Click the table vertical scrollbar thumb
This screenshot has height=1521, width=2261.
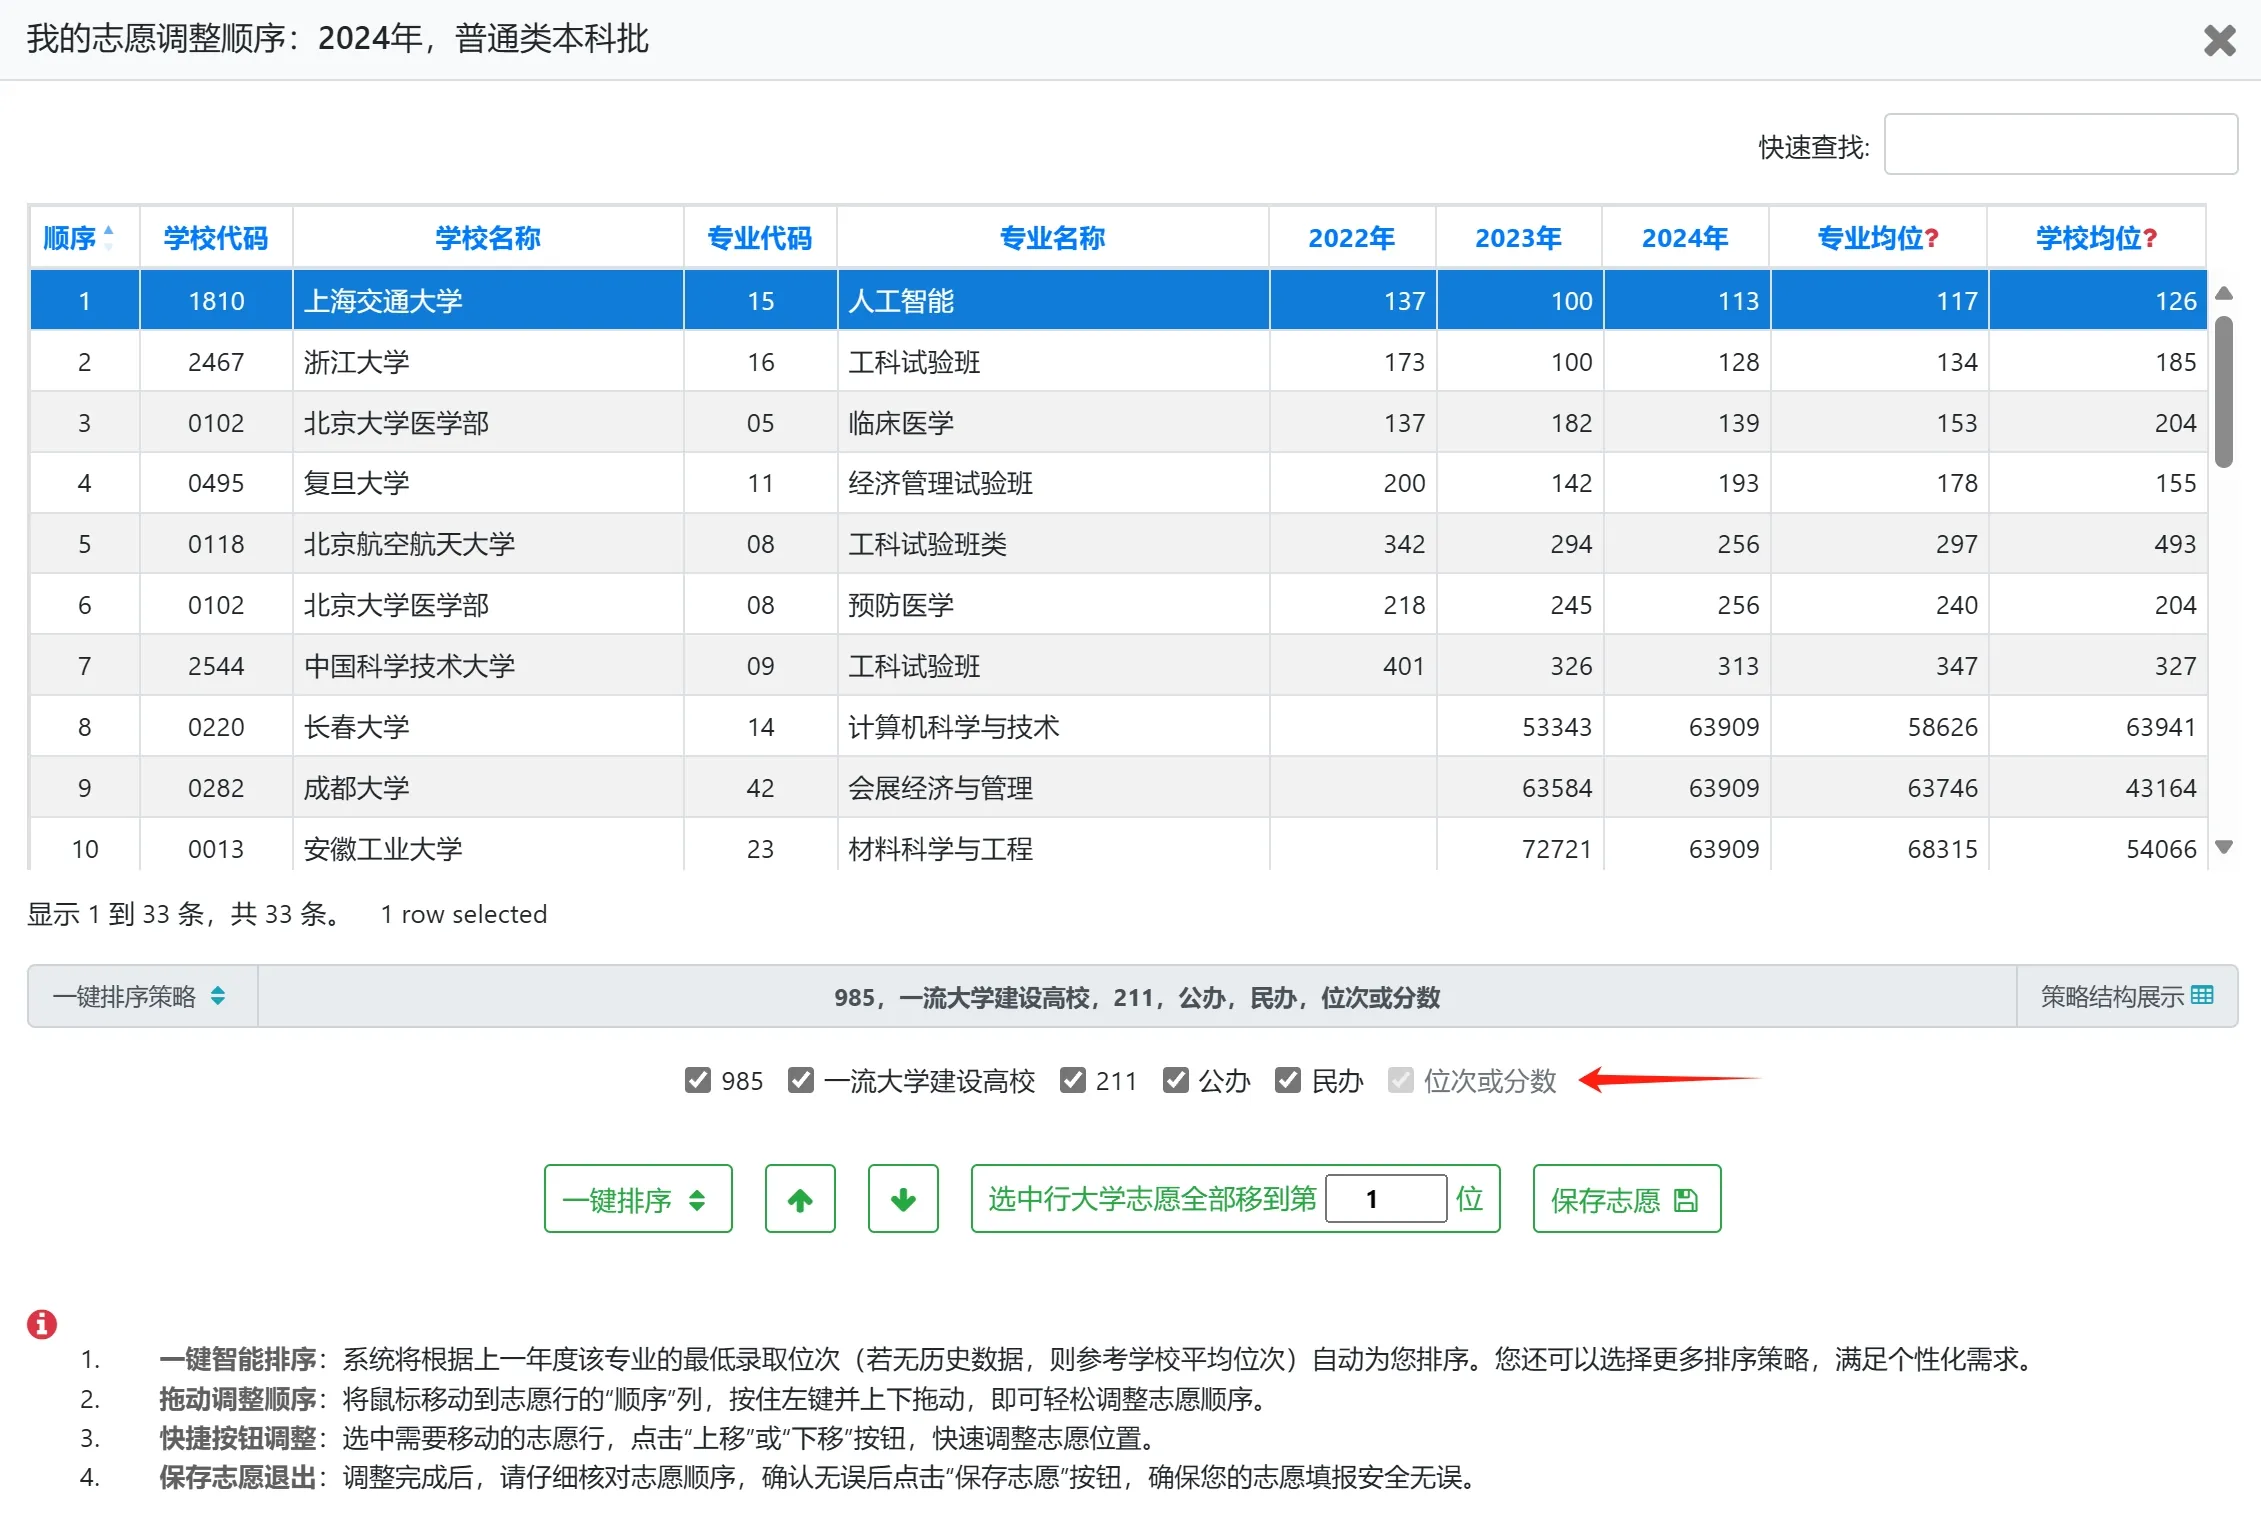click(2224, 391)
